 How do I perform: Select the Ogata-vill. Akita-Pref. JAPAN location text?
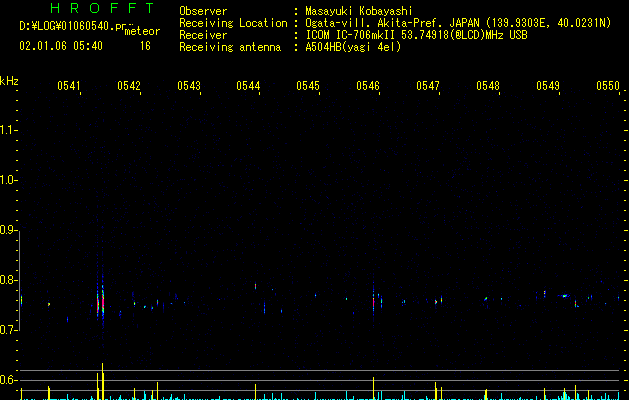tap(392, 23)
